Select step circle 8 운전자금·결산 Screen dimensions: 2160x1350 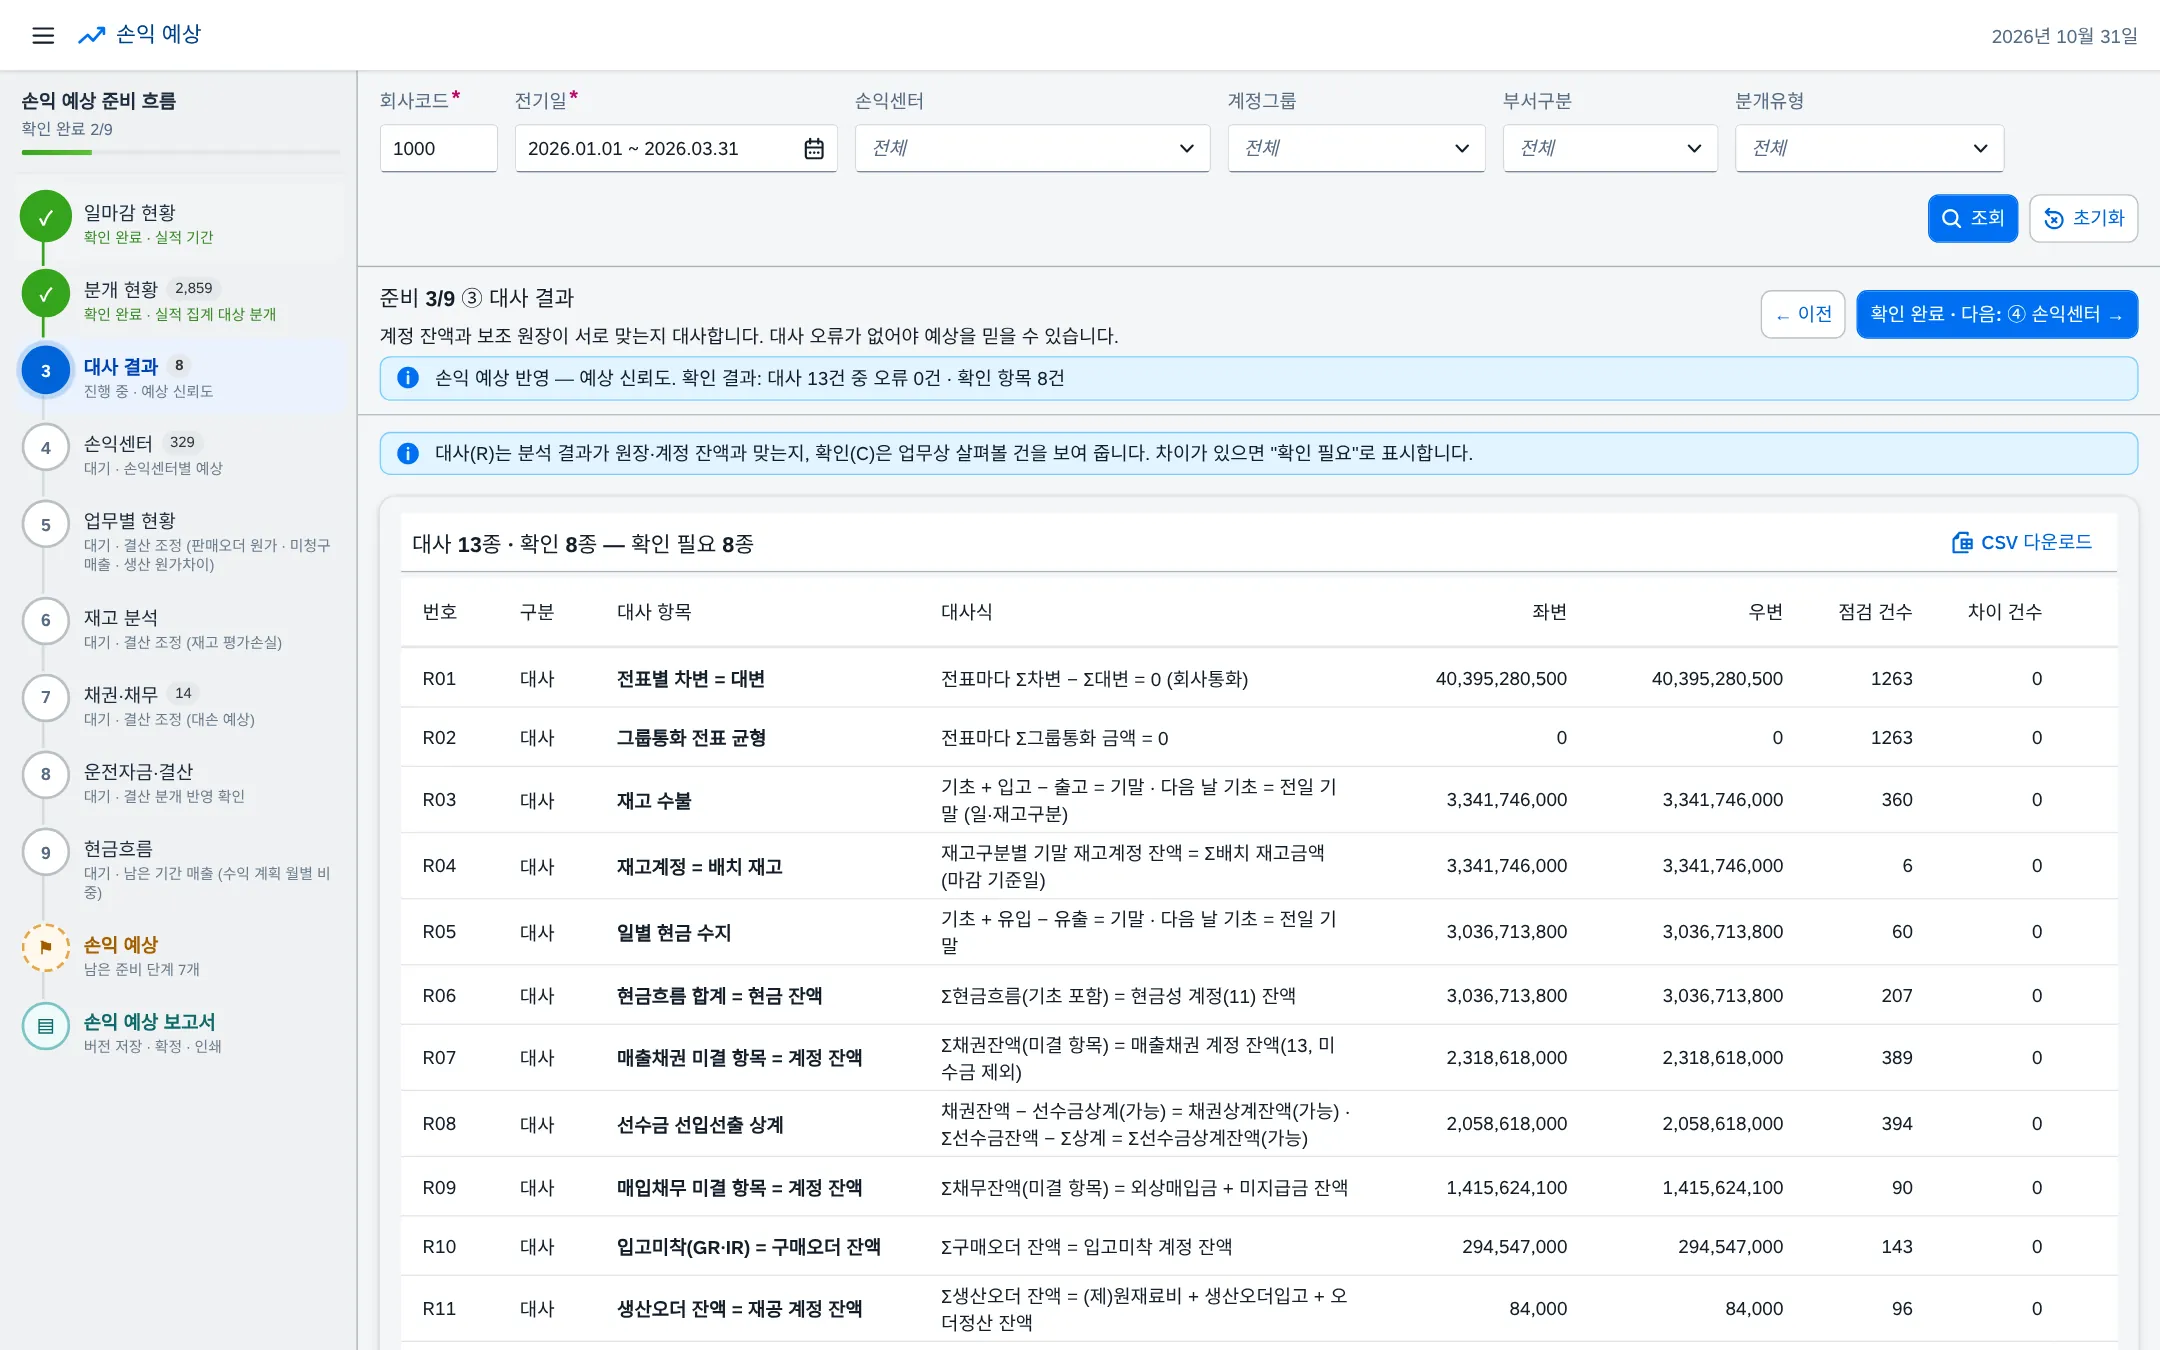pos(46,775)
